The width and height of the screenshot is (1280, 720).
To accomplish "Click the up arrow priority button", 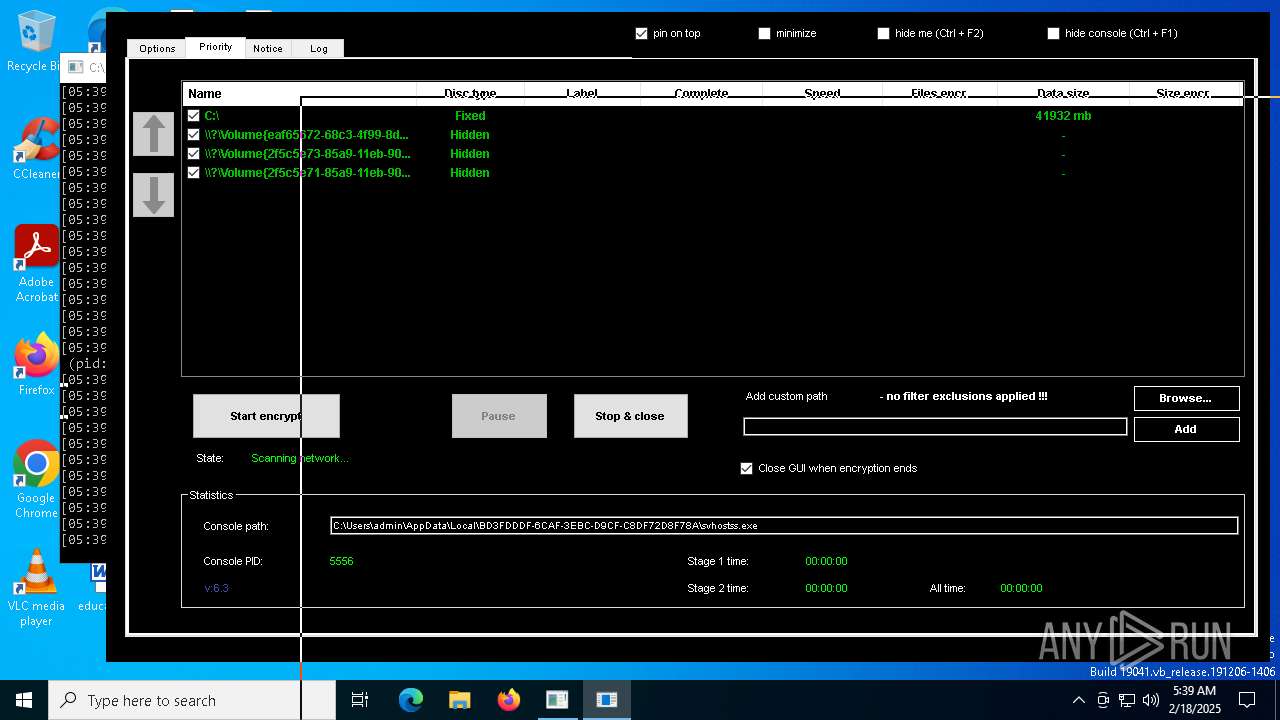I will (153, 134).
